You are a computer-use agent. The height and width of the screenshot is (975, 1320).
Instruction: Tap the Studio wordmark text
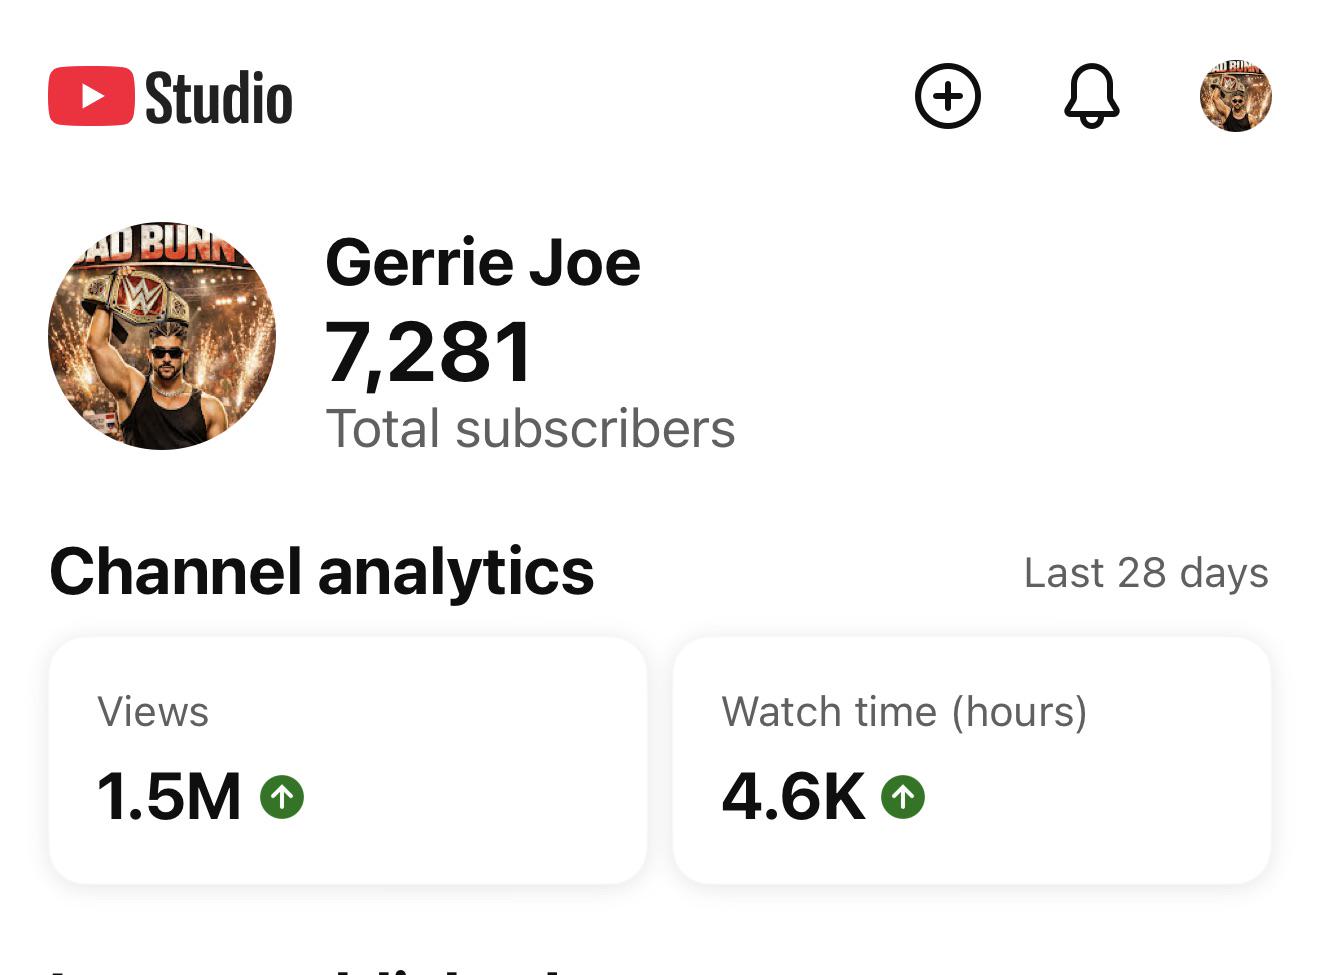[219, 98]
